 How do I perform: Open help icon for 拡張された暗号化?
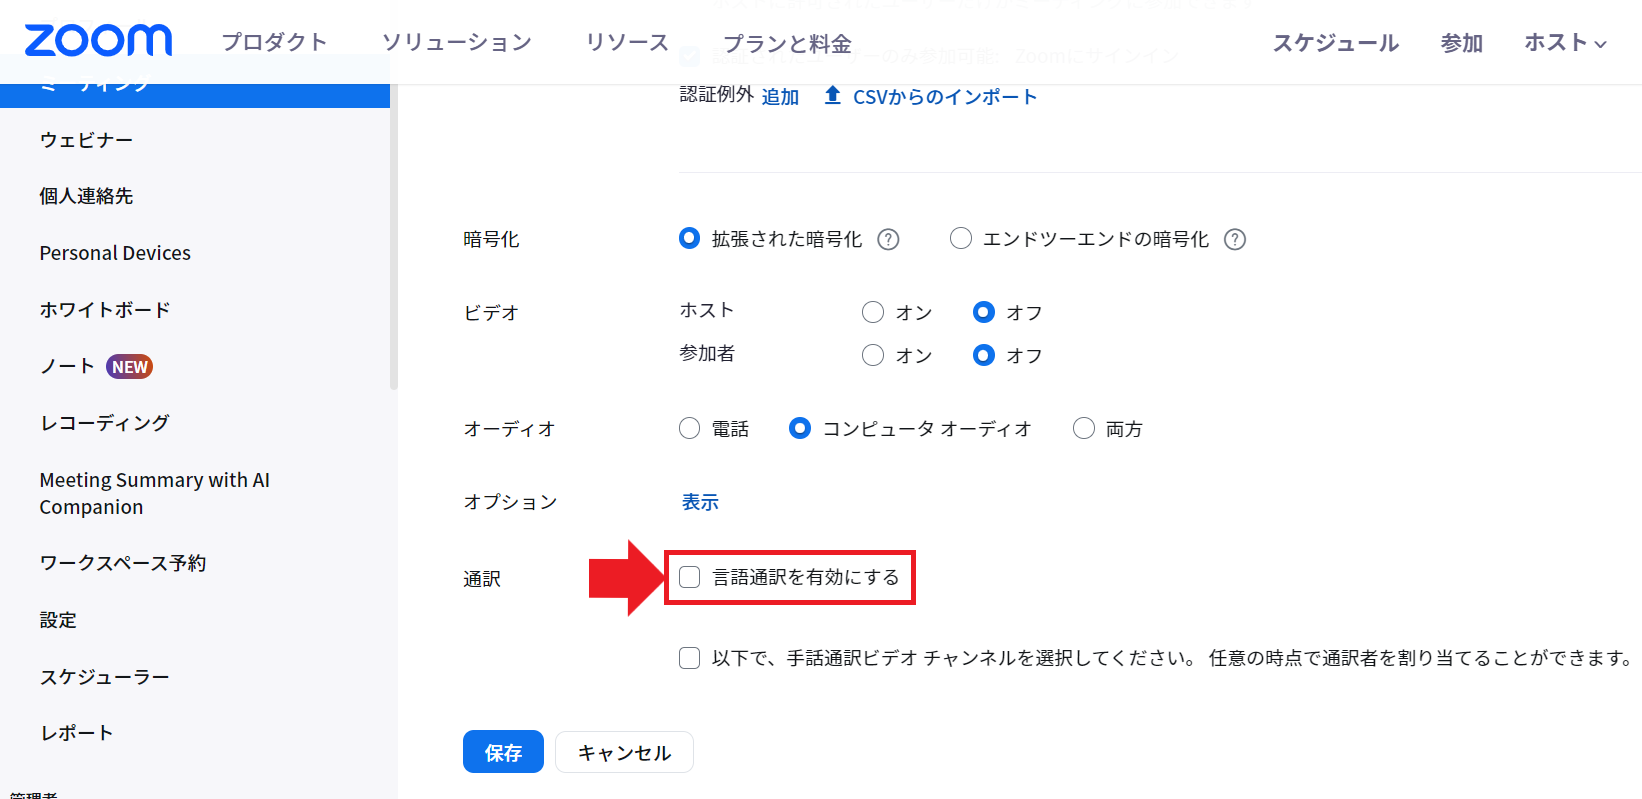pos(888,239)
